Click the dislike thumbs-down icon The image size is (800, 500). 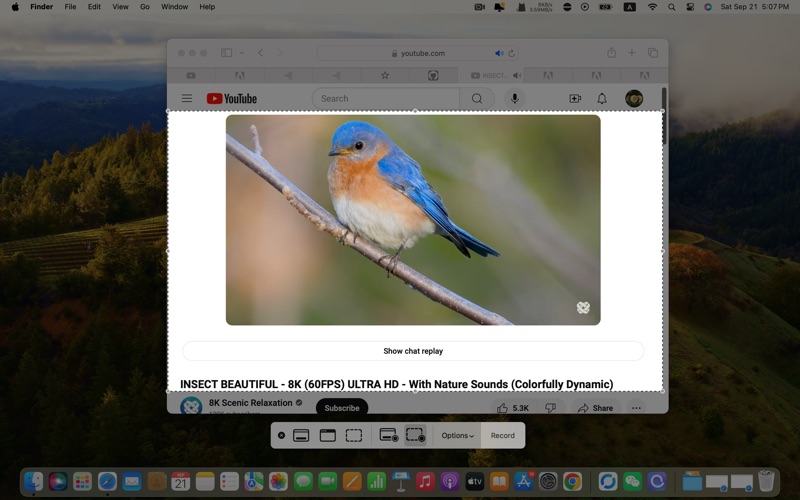click(x=551, y=408)
